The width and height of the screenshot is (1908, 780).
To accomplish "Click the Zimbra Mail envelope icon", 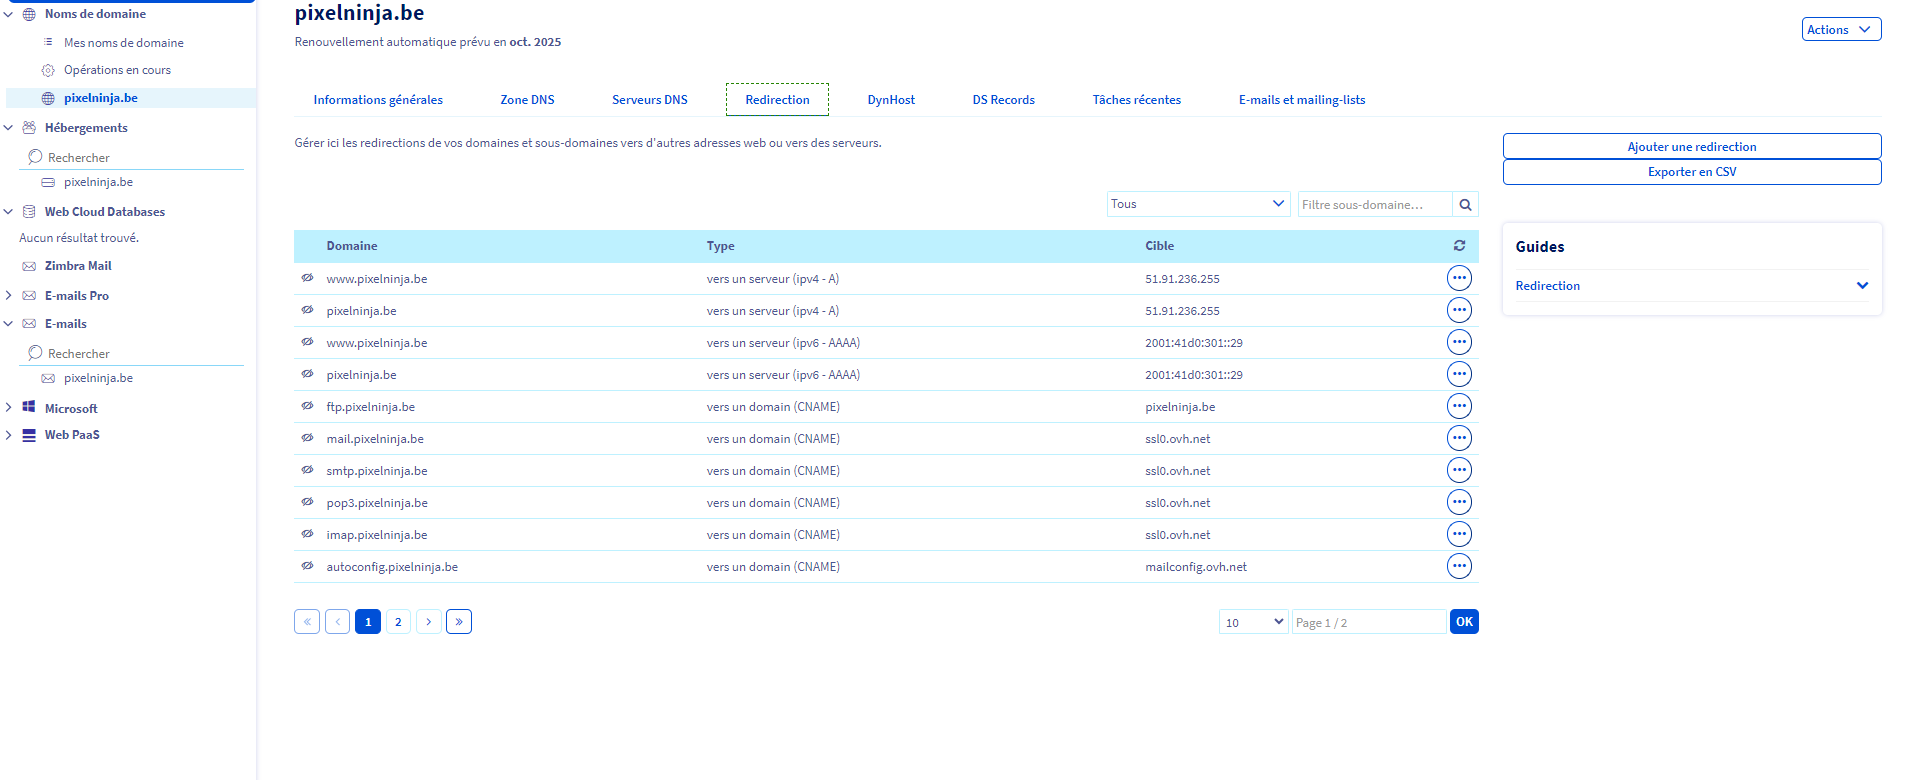I will 29,267.
